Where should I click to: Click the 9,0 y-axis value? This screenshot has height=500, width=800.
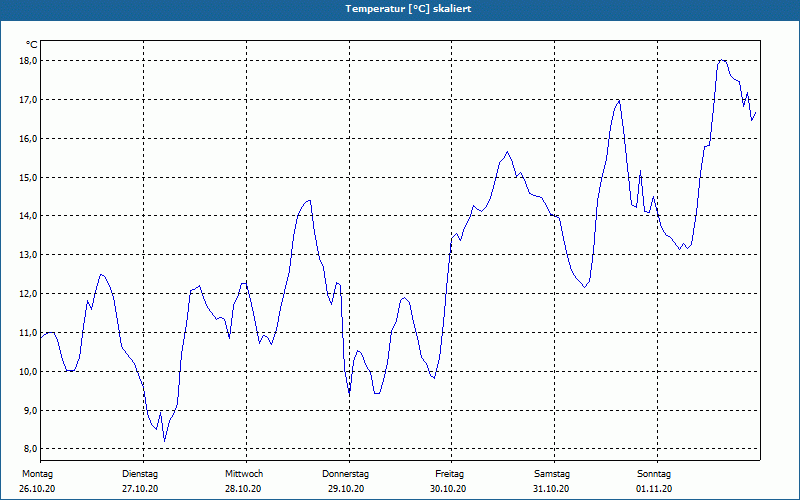(30, 411)
